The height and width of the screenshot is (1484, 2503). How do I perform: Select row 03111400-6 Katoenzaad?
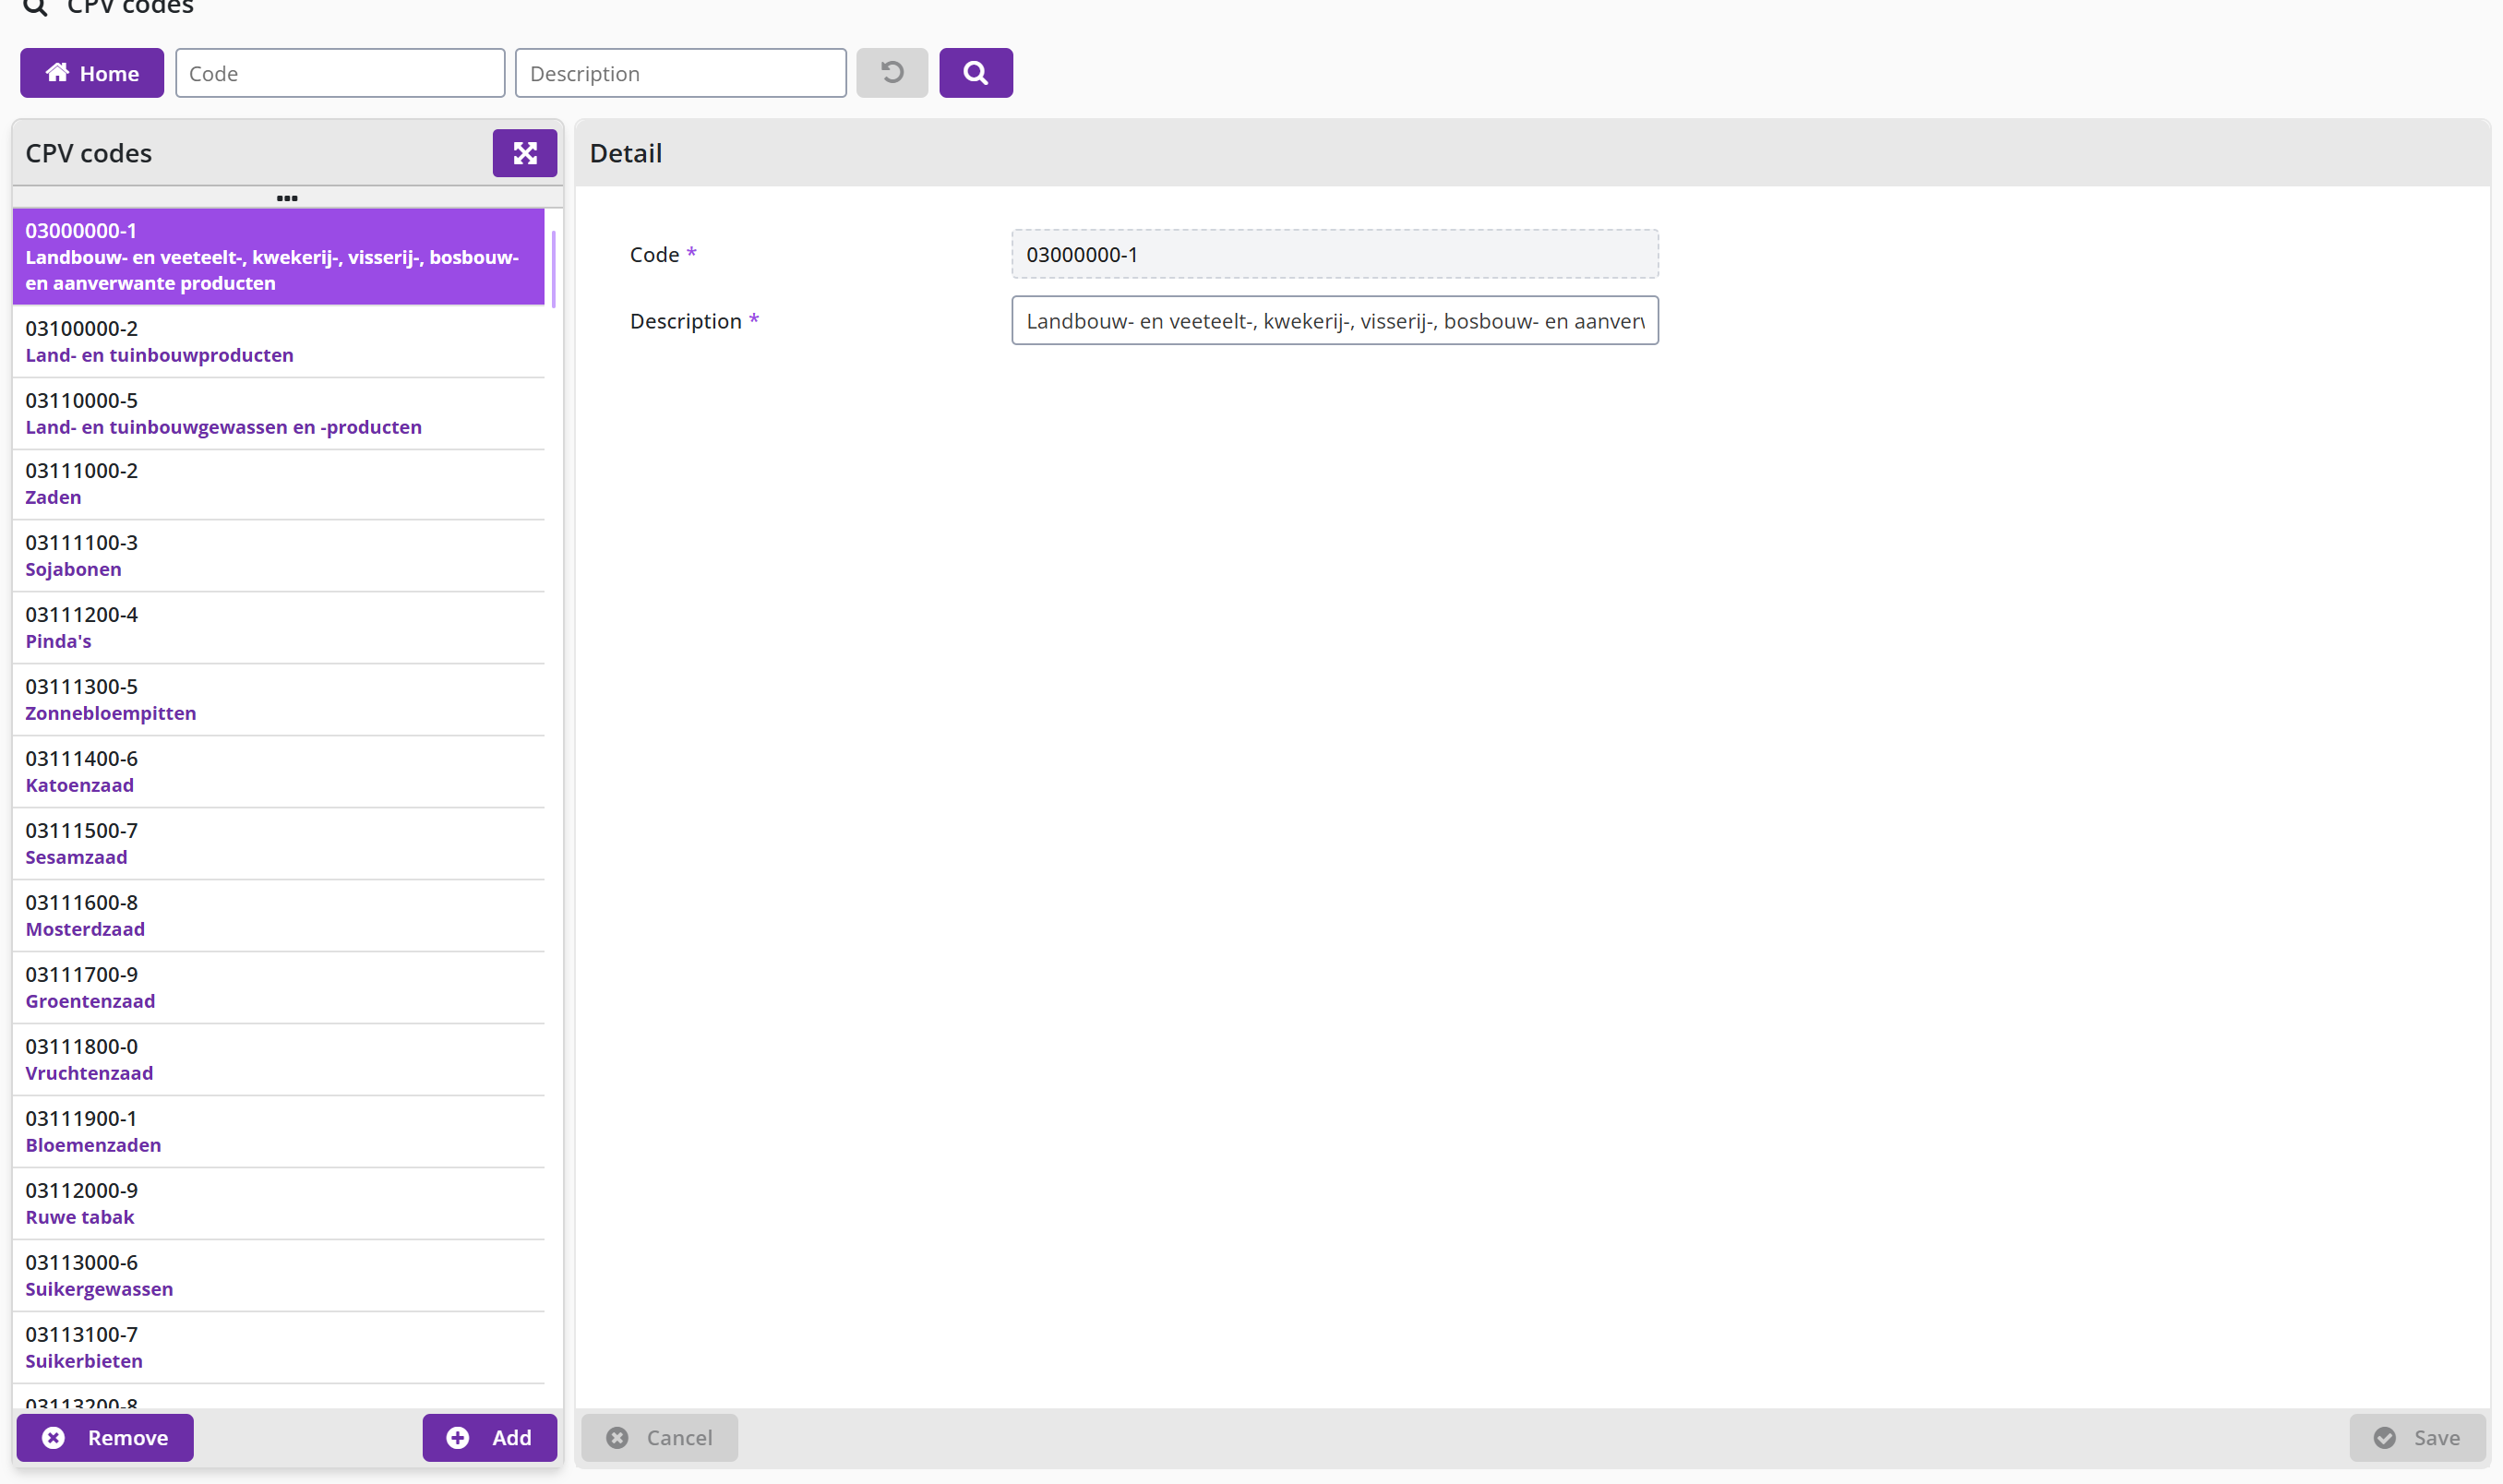point(278,772)
